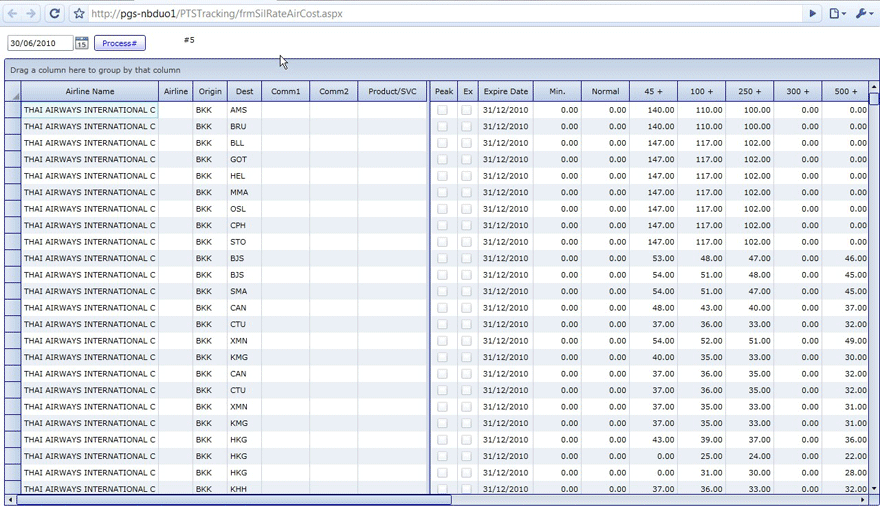Toggle Ex checkbox in the AMS row
The height and width of the screenshot is (507, 880).
(x=466, y=110)
